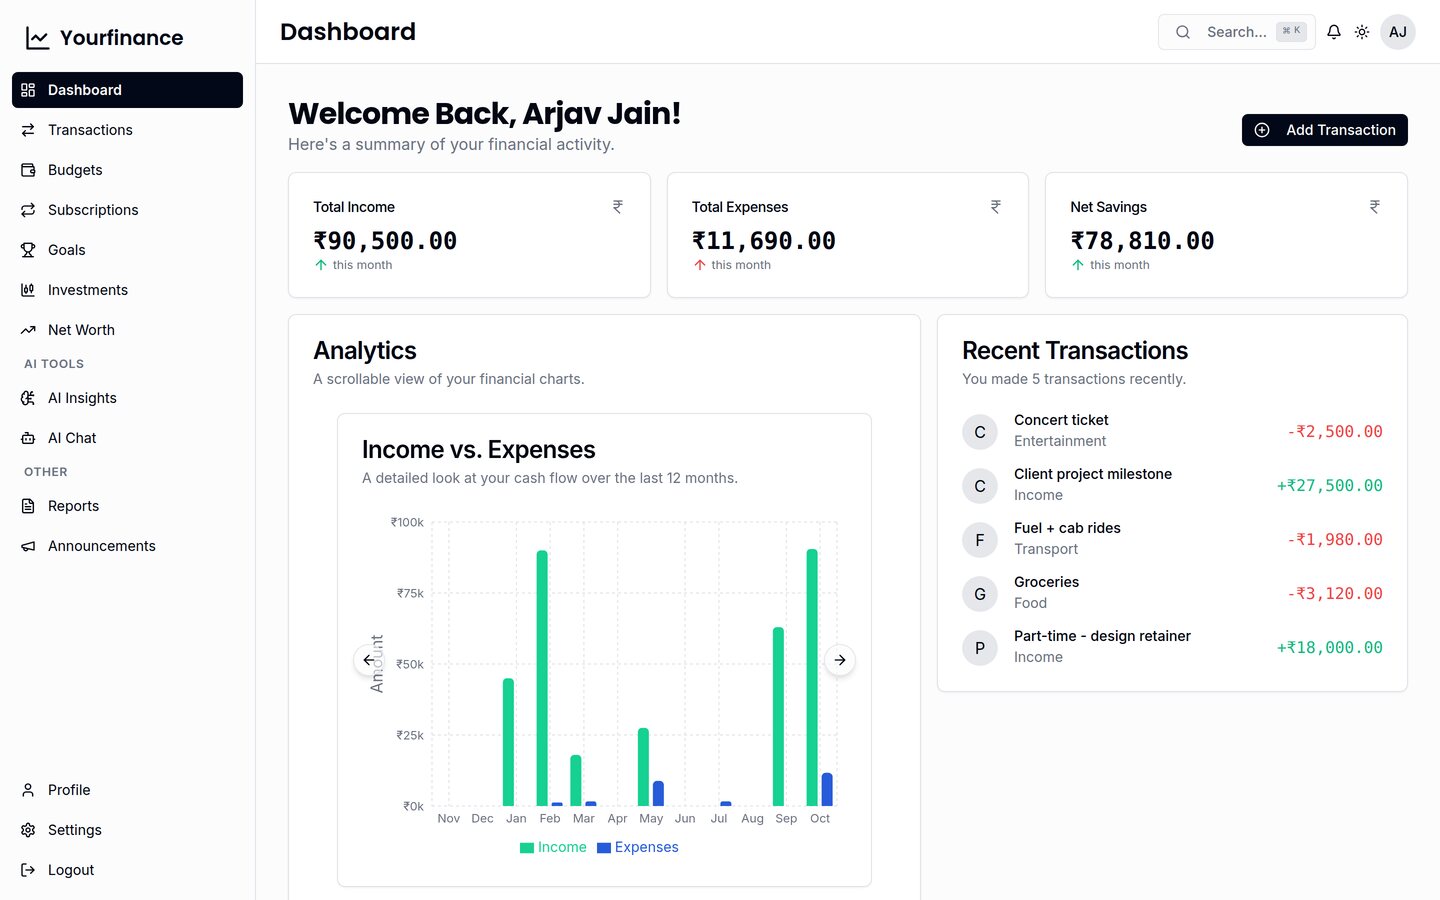
Task: Open the Reports page
Action: pyautogui.click(x=127, y=506)
